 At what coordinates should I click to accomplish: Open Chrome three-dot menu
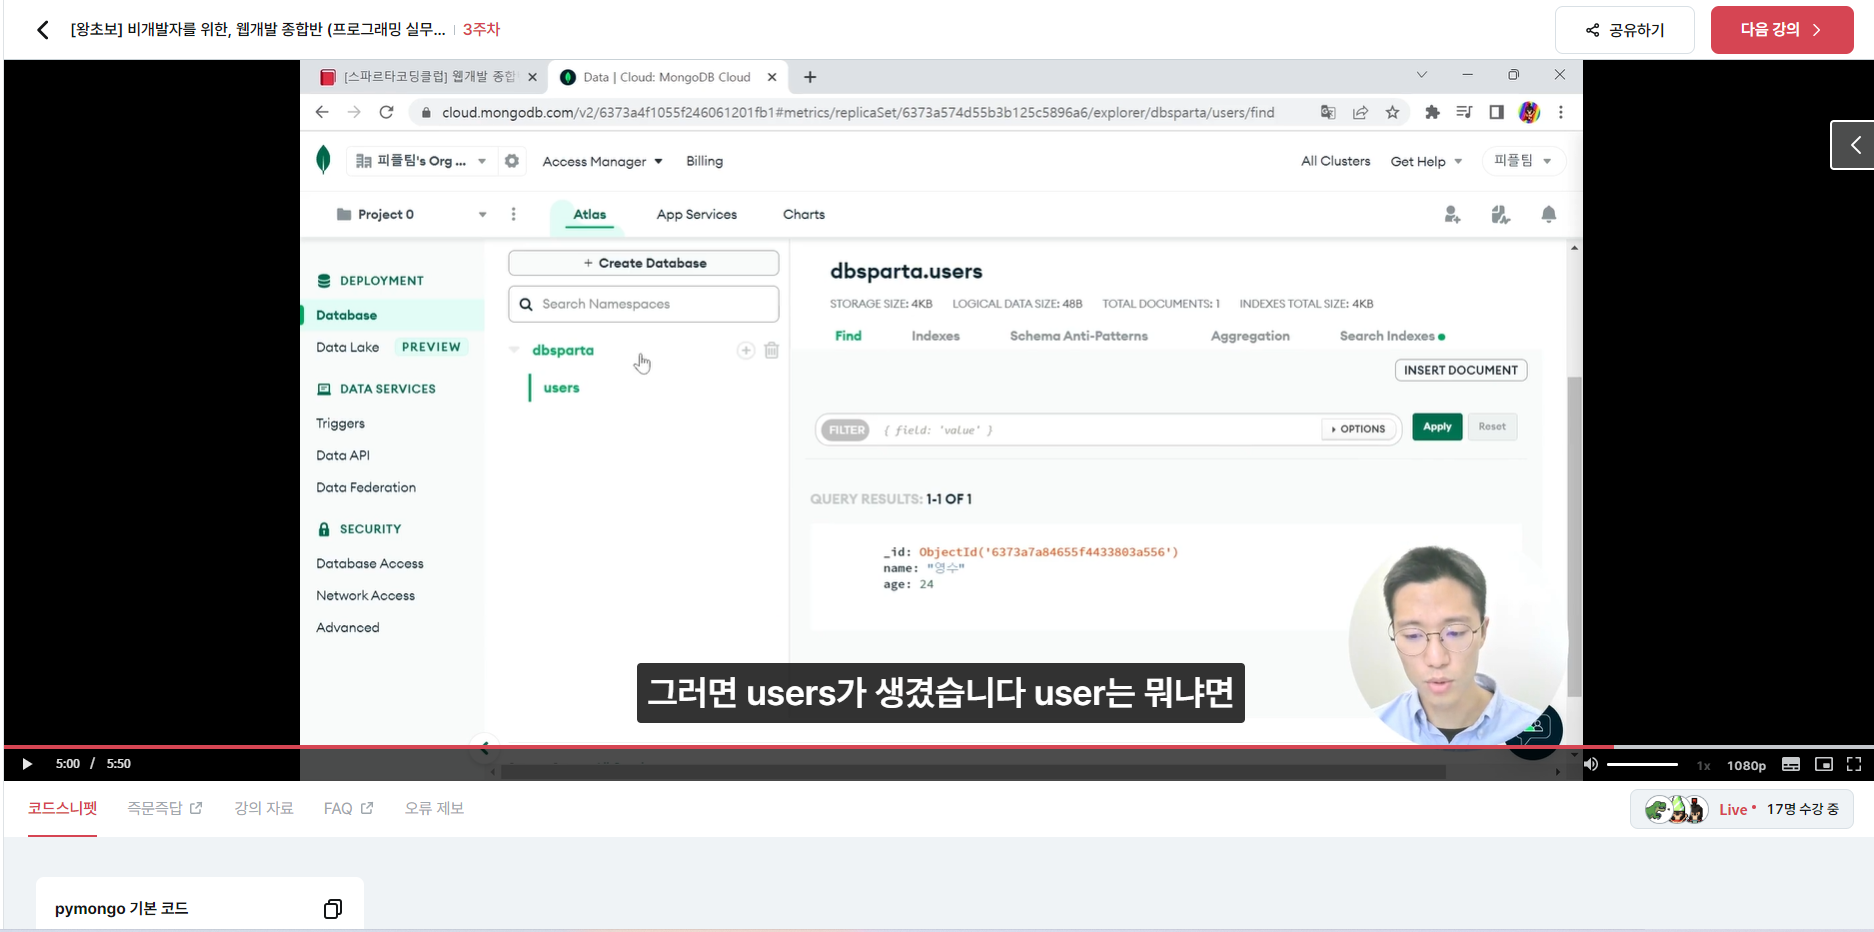(1560, 112)
